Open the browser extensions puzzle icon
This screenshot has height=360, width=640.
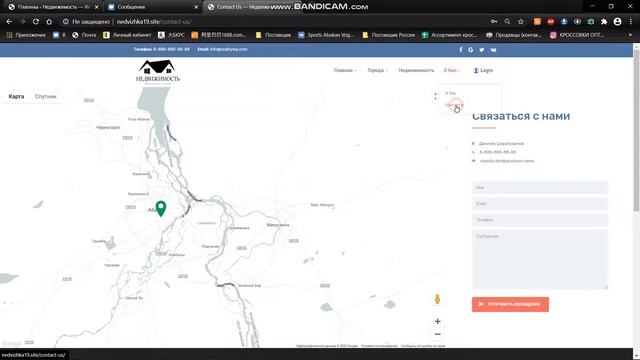(x=604, y=22)
